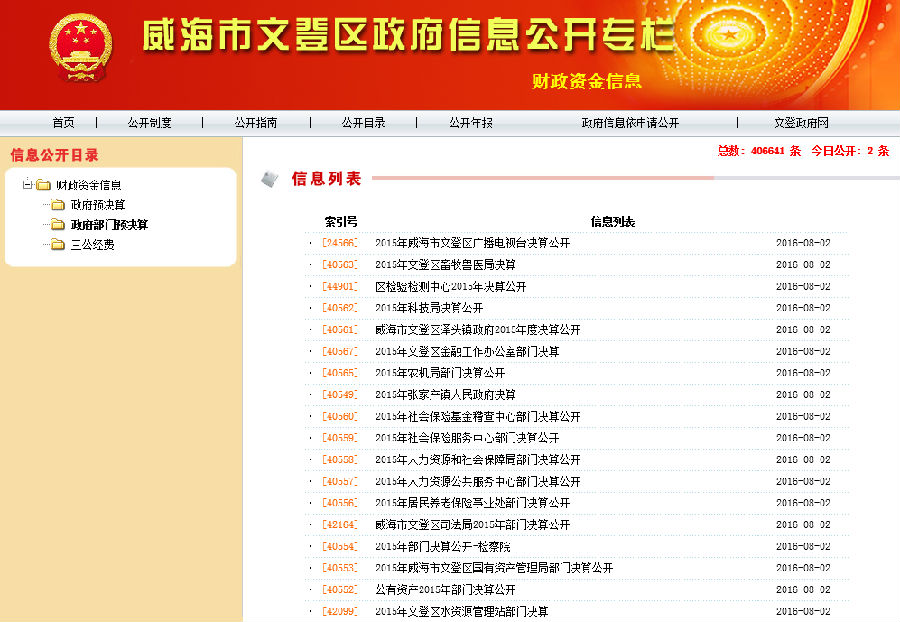
Task: Open the 政府部门预决算 folder icon
Action: [x=57, y=224]
